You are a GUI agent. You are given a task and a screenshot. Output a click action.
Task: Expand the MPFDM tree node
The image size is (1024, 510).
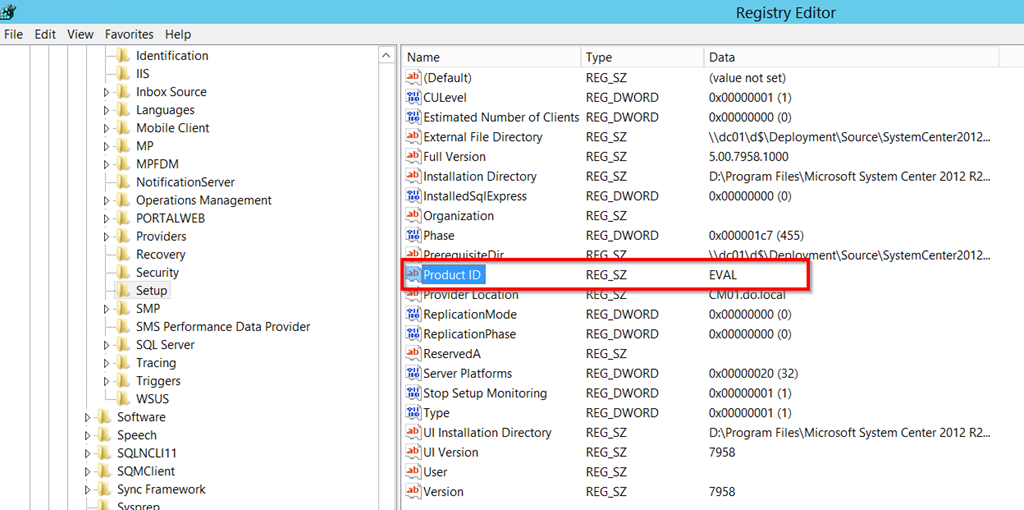pyautogui.click(x=106, y=165)
